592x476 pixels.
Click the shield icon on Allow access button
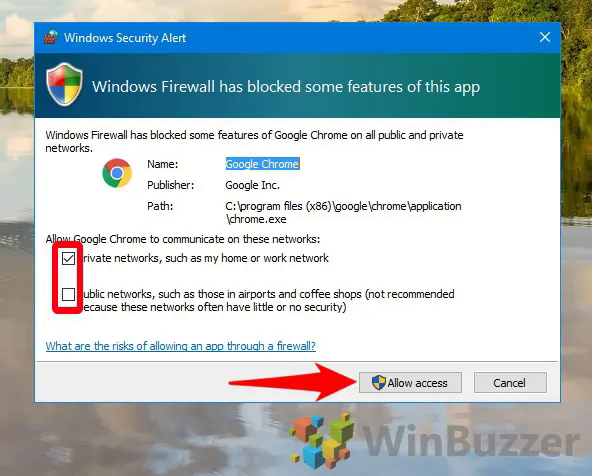(x=378, y=383)
